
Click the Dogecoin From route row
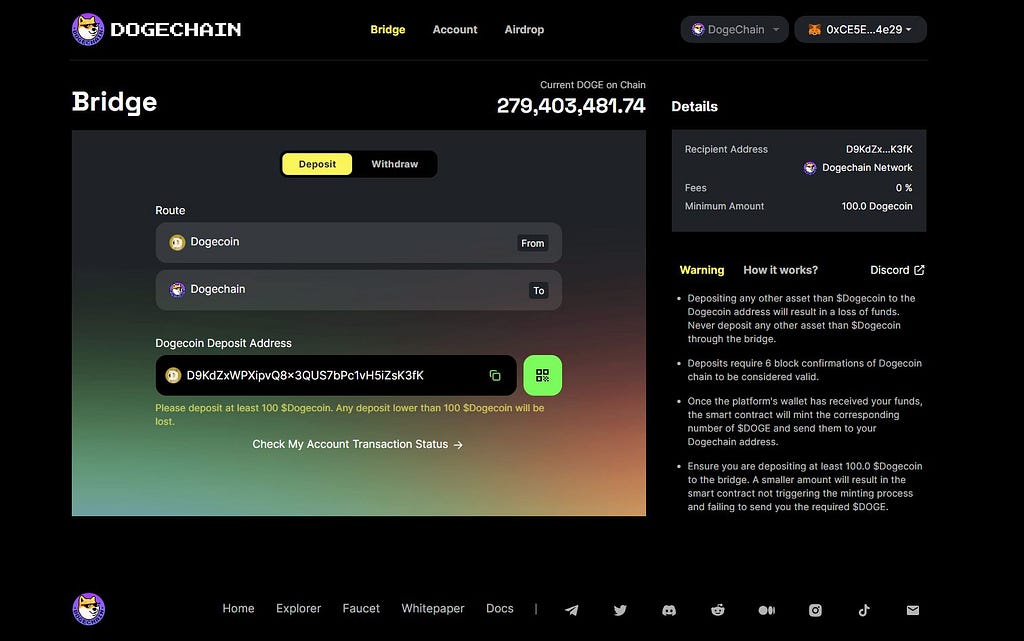(359, 242)
